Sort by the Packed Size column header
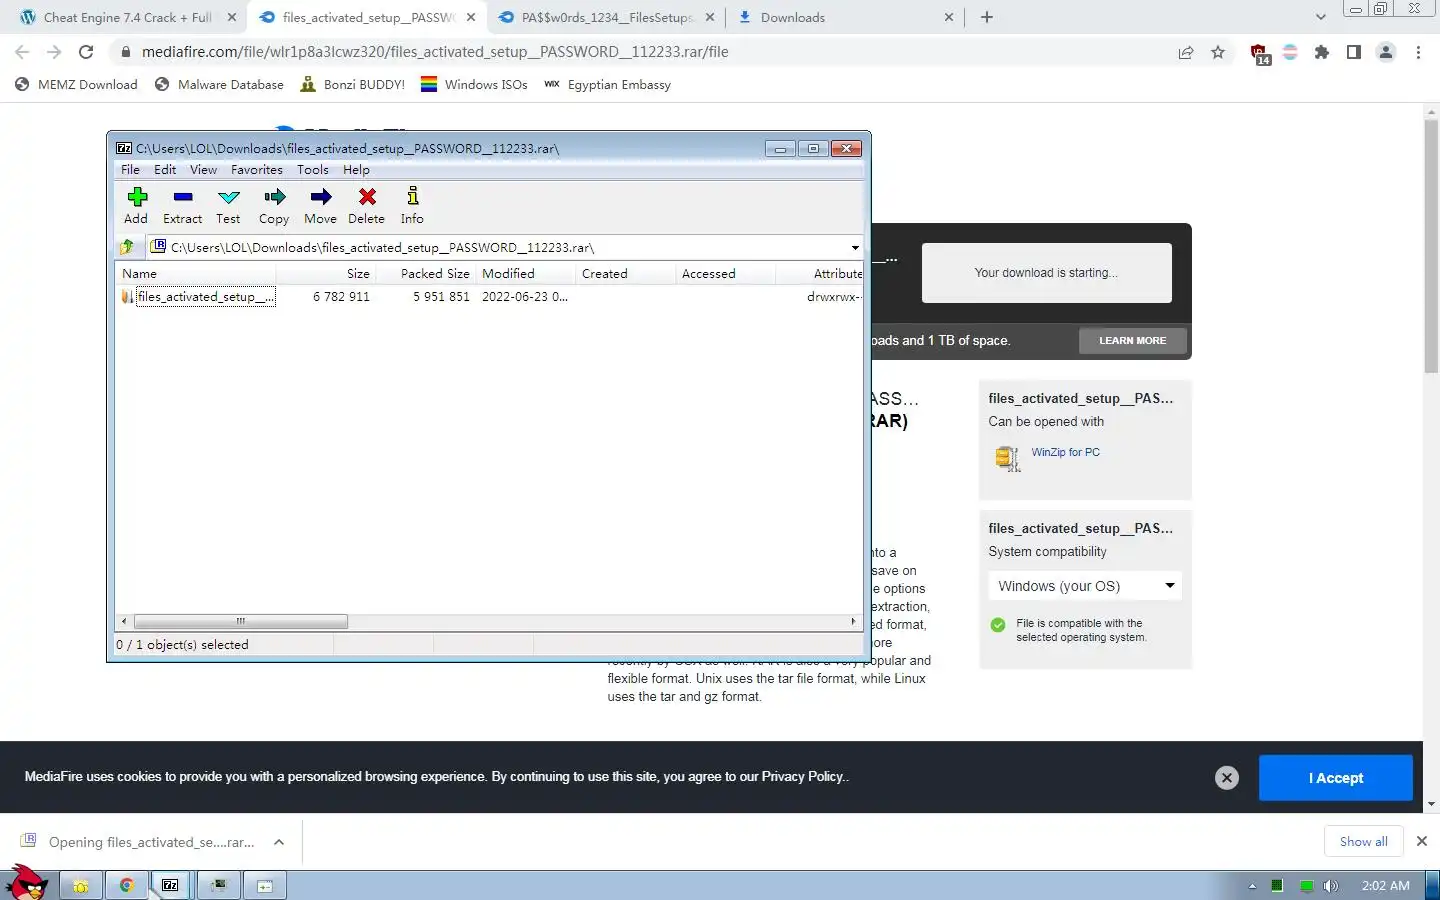 (x=426, y=273)
